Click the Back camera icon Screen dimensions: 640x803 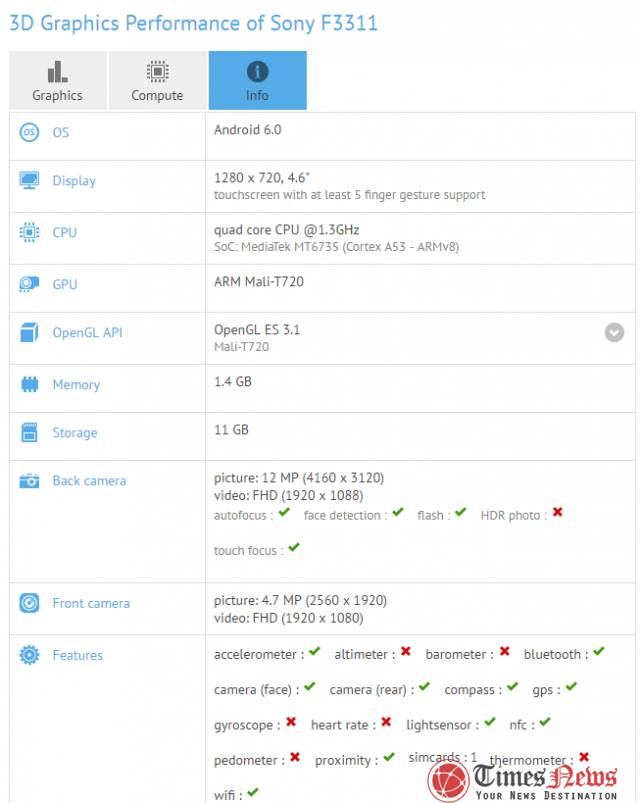(29, 481)
